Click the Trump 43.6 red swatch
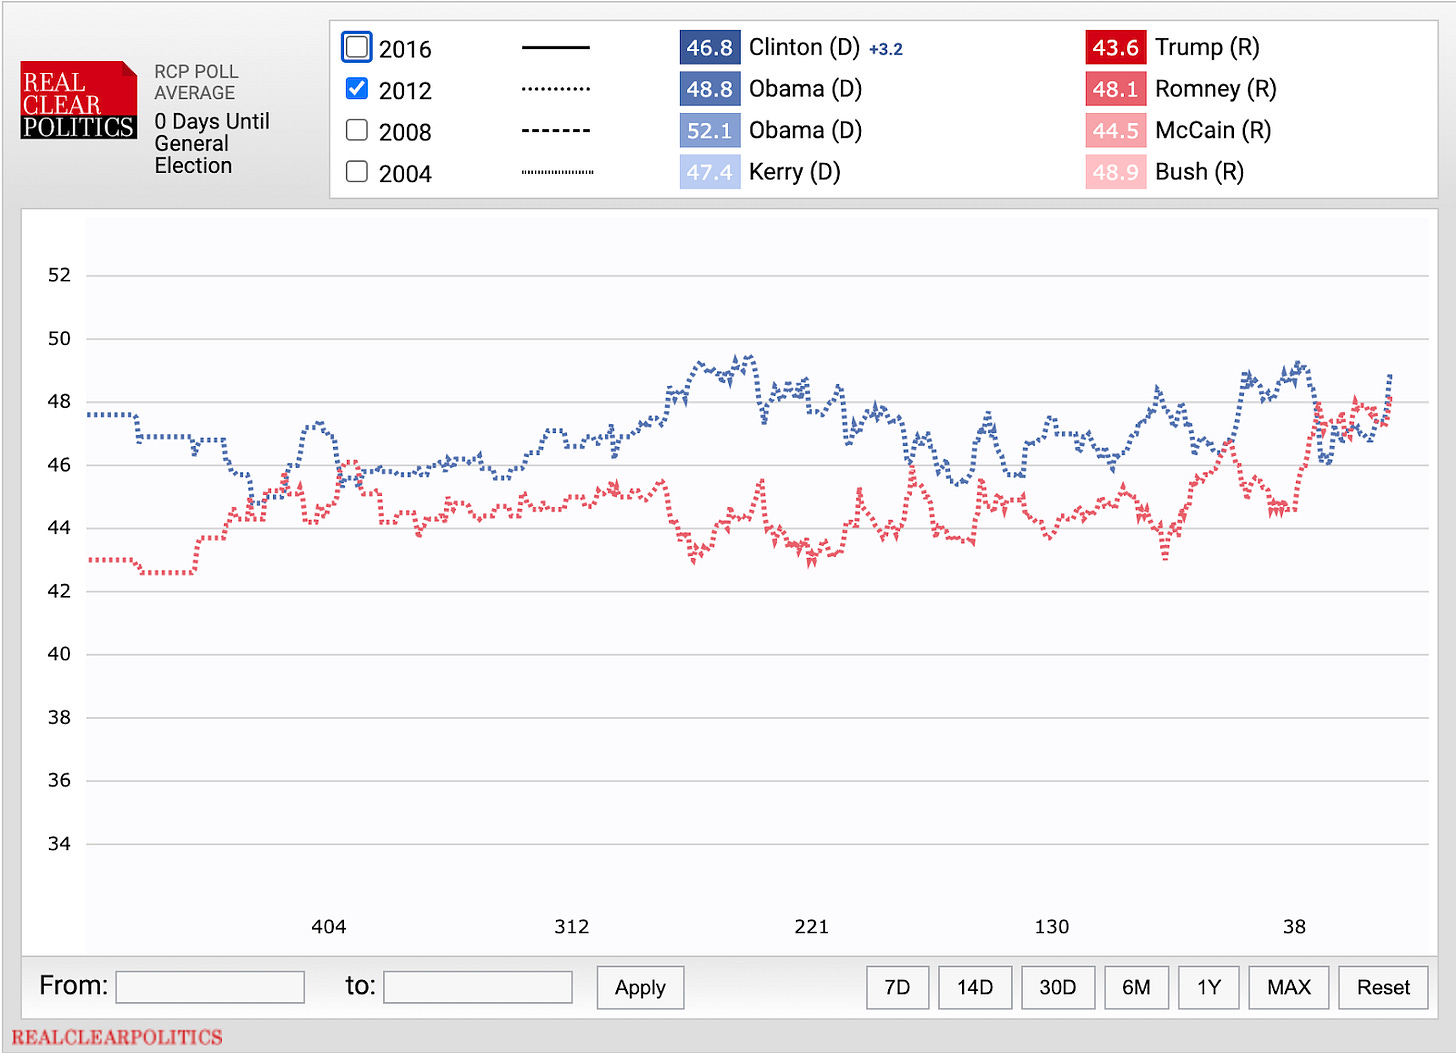Image resolution: width=1456 pixels, height=1053 pixels. coord(1115,48)
